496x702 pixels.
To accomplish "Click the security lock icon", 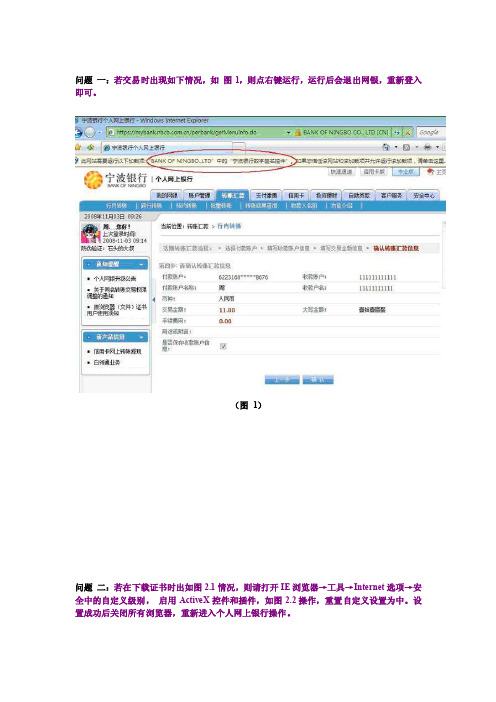I will [298, 133].
